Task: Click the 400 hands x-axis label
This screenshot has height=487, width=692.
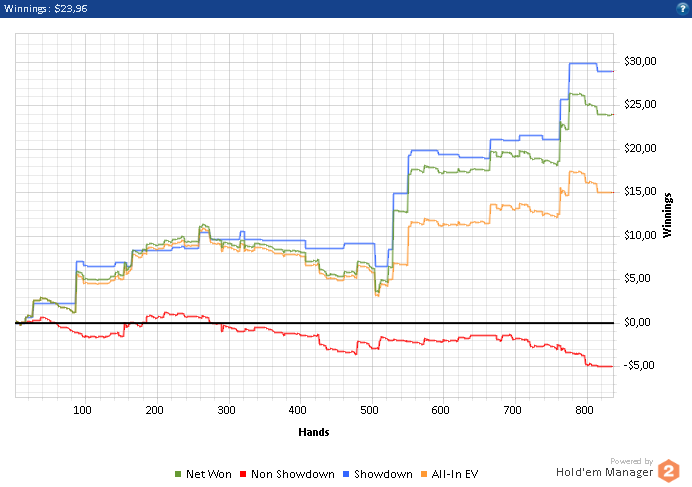Action: (297, 410)
